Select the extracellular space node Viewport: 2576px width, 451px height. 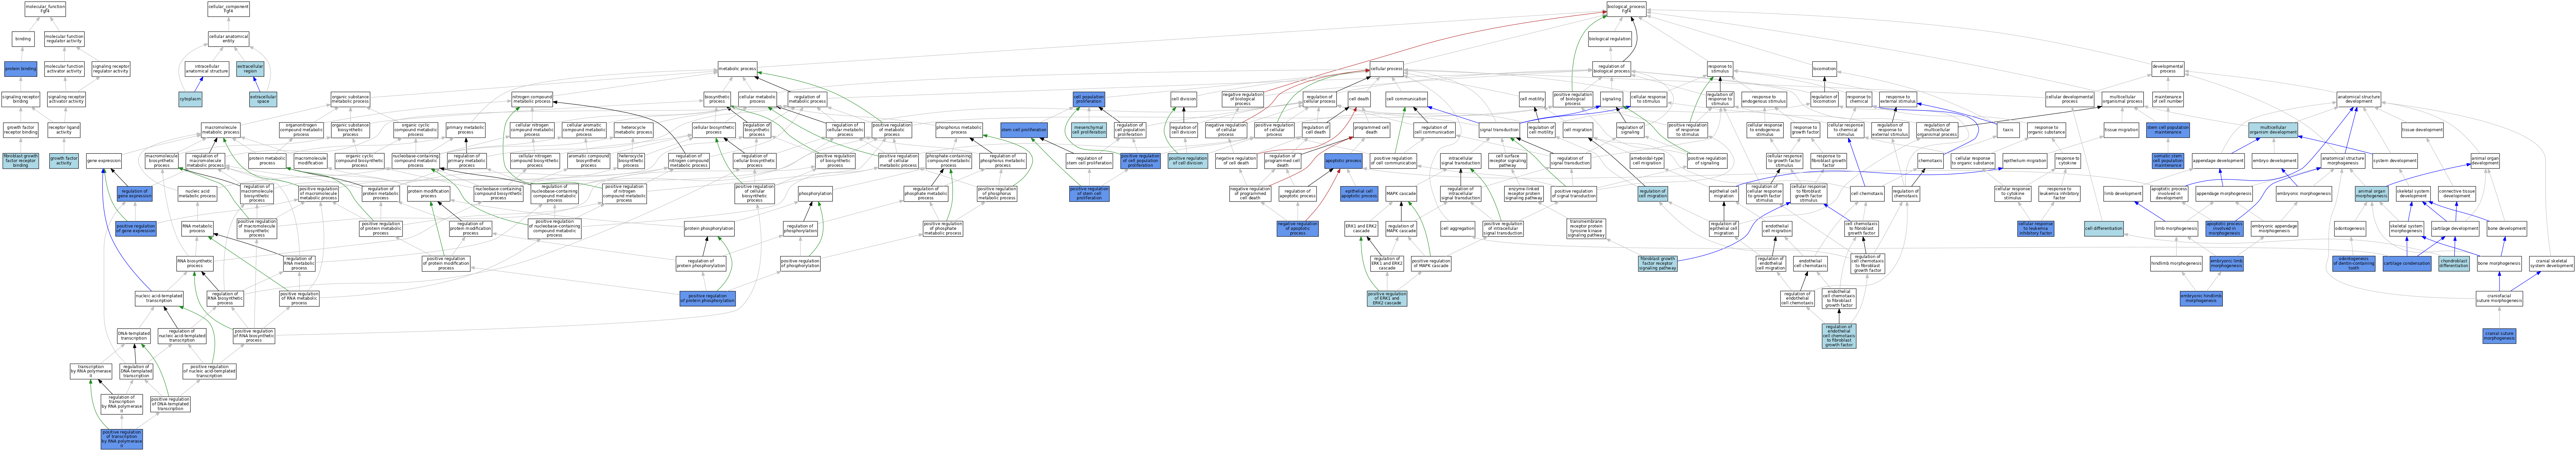[263, 99]
